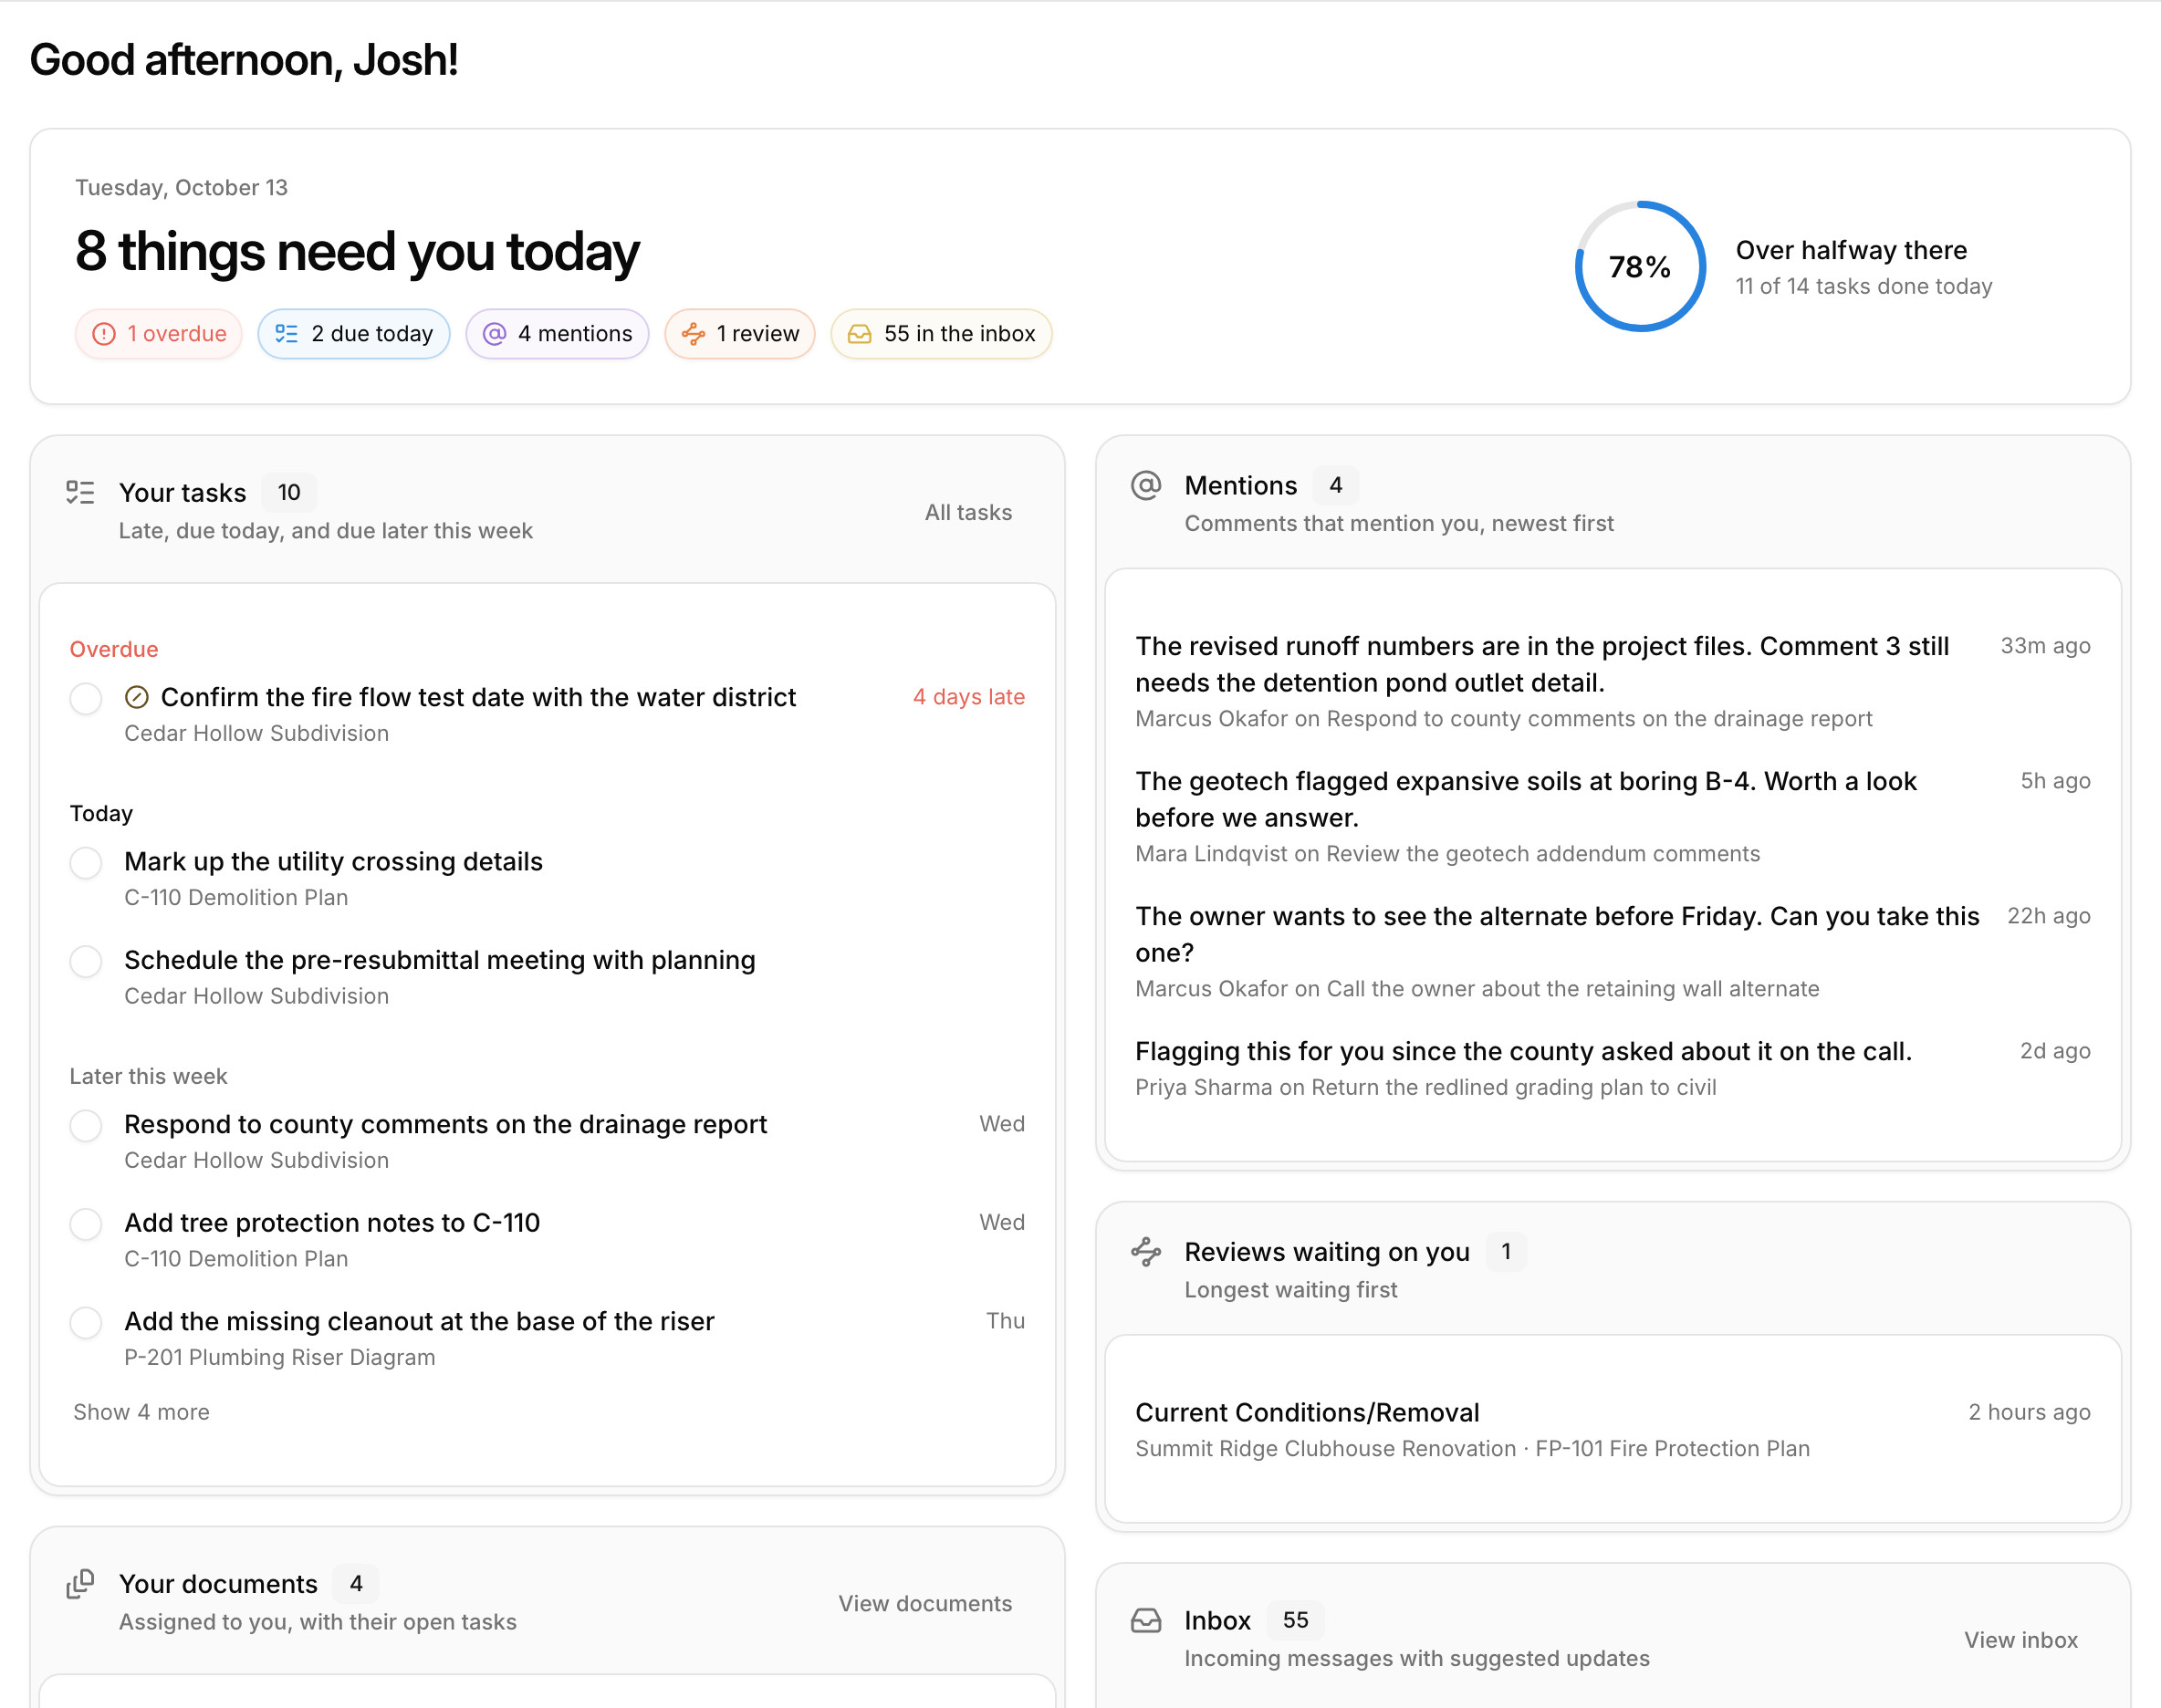Screen dimensions: 2161x1708
Task: Click the checklist icon in '2 due today' chip
Action: pyautogui.click(x=287, y=334)
